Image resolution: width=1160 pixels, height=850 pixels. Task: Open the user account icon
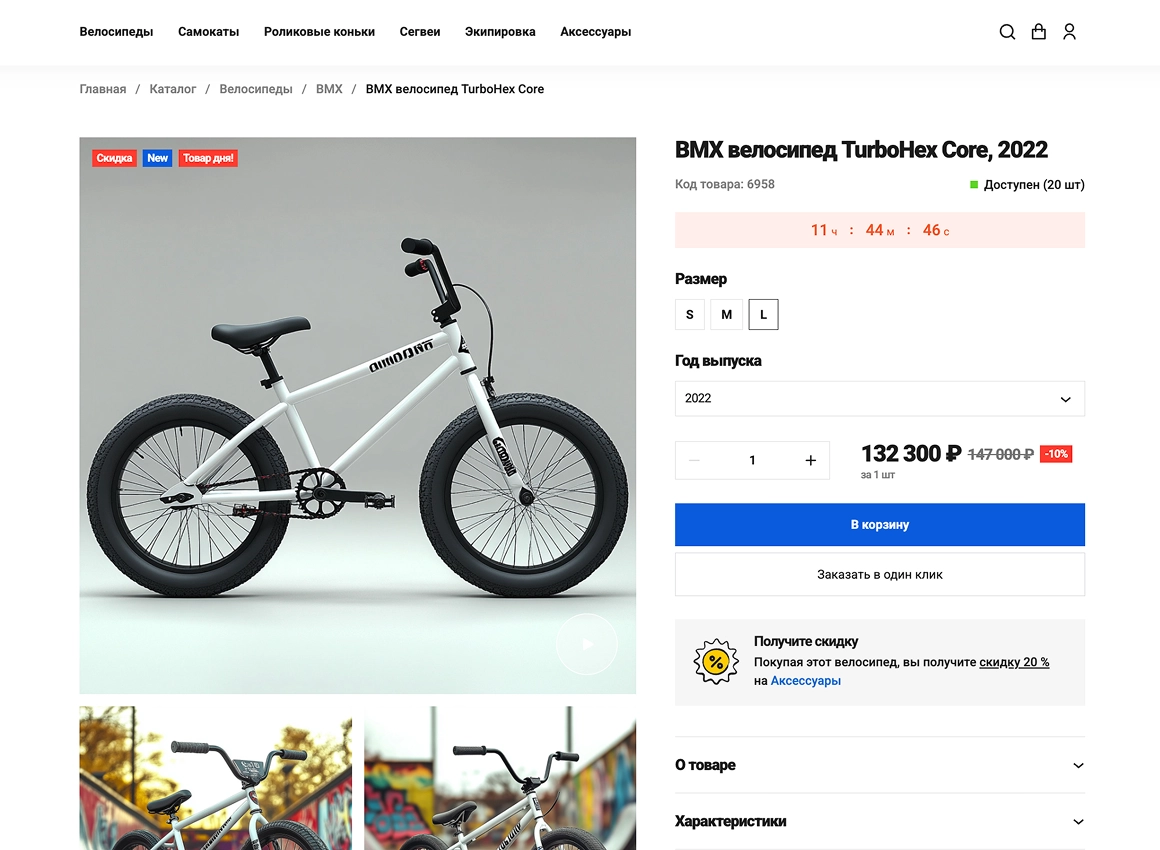click(x=1069, y=32)
